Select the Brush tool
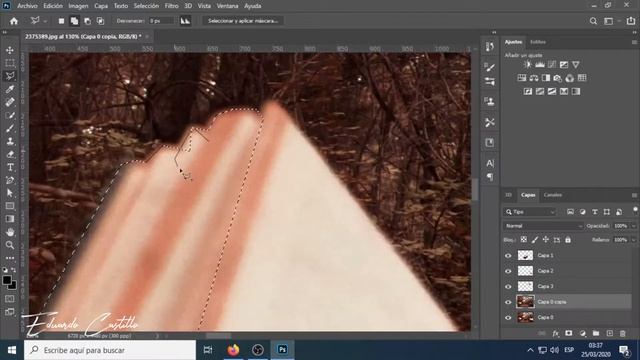The image size is (640, 360). 10,128
